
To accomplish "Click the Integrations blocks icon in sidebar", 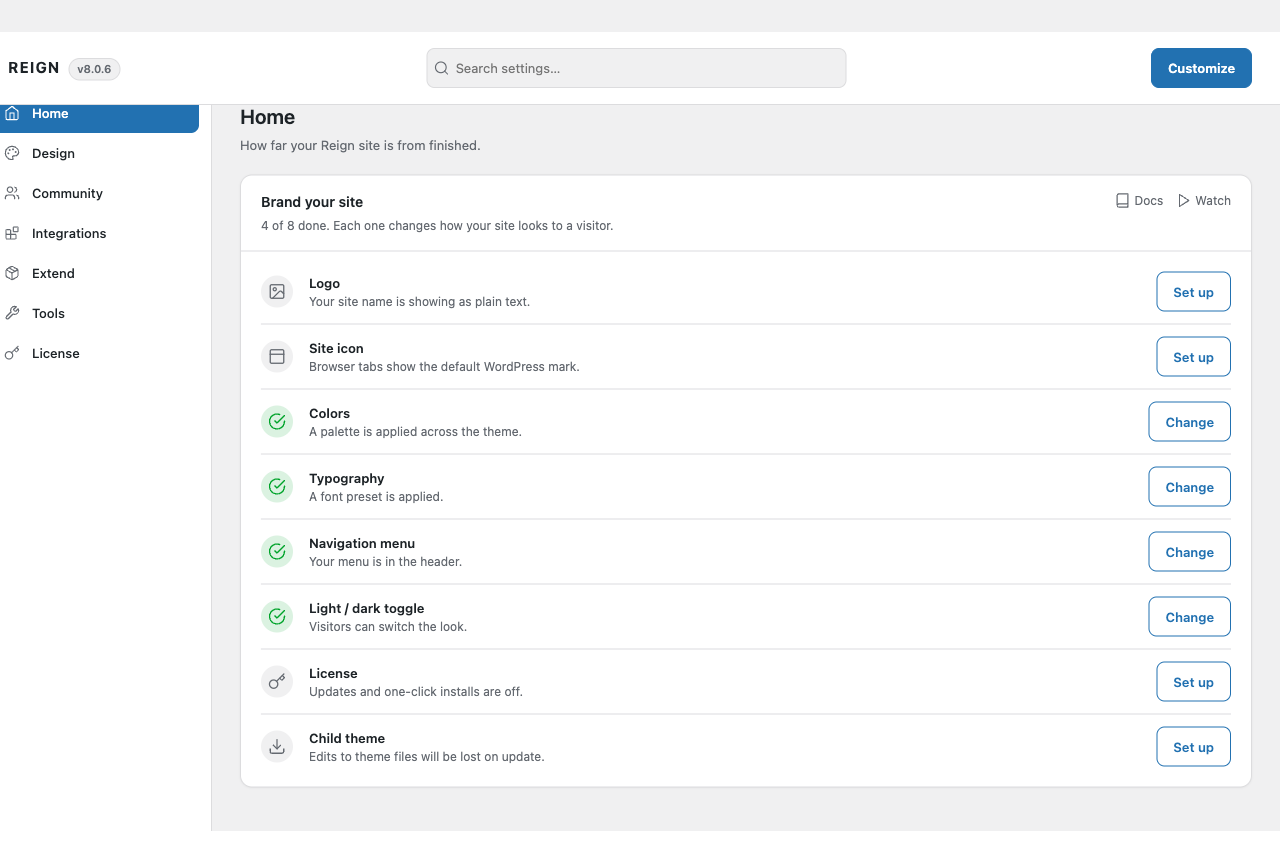I will coord(12,233).
